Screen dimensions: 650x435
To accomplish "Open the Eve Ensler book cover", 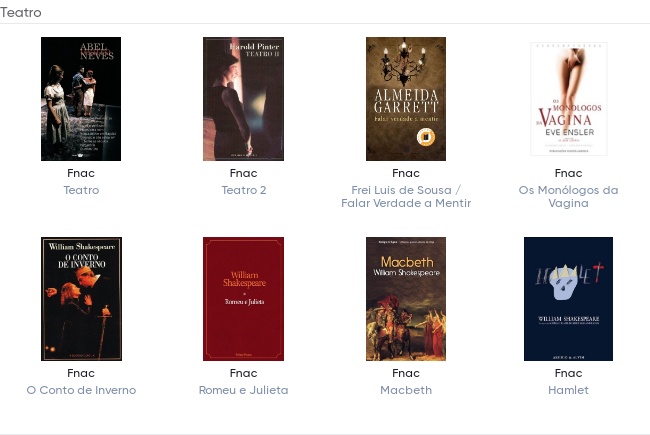I will point(568,99).
